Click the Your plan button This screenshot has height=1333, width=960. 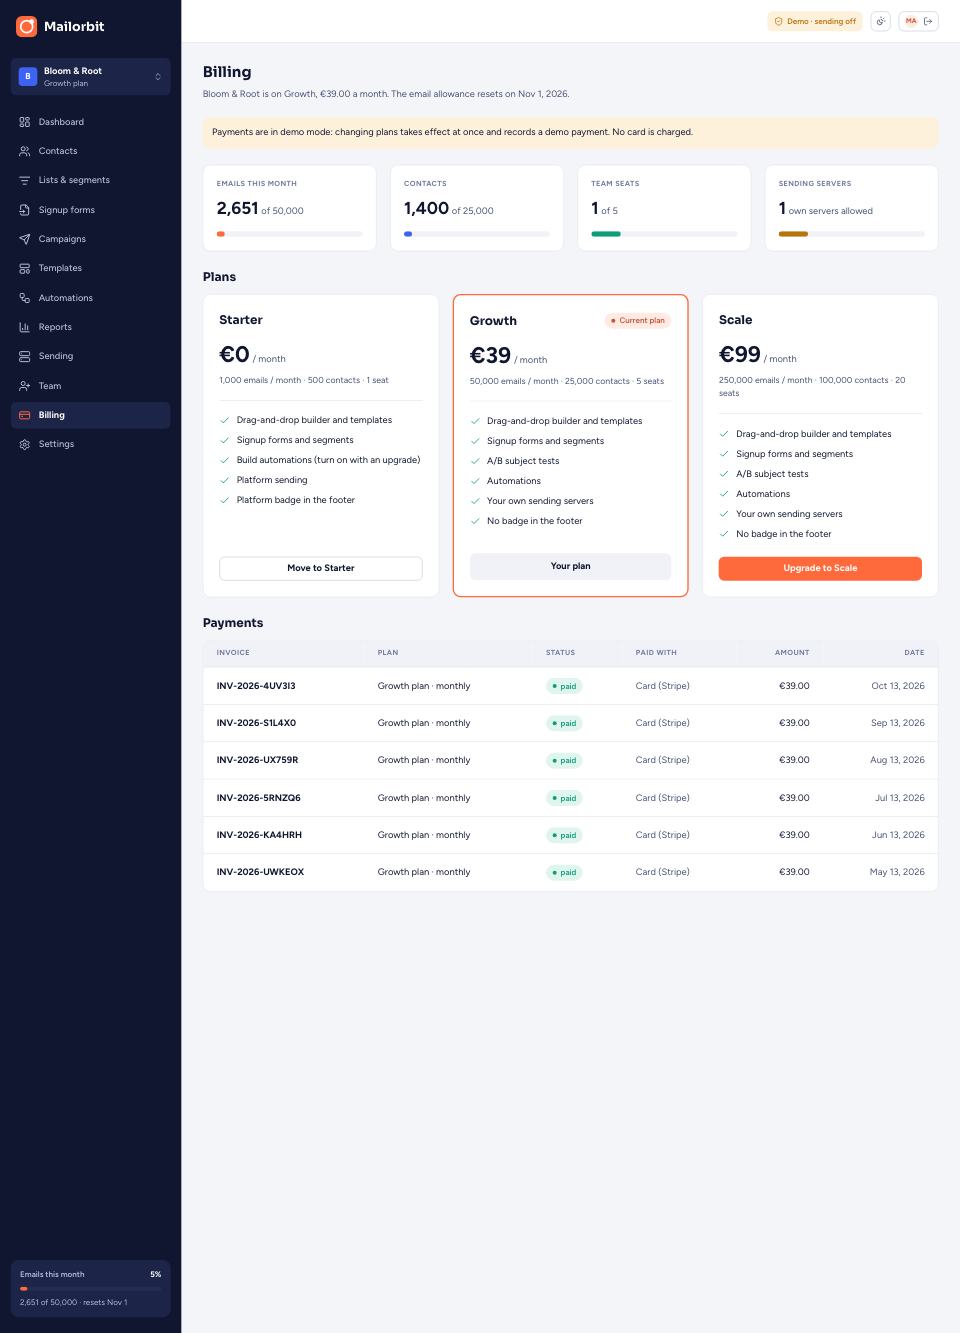[x=570, y=566]
